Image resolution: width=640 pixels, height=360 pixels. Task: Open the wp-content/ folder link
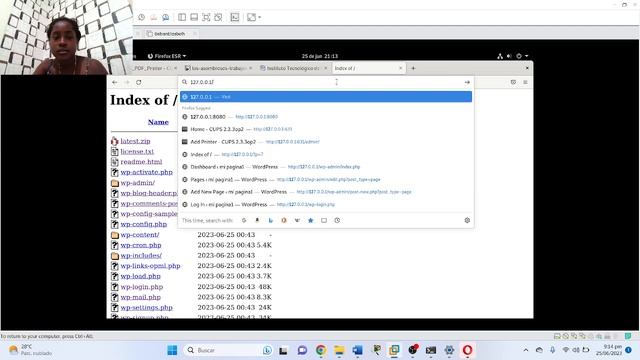point(140,235)
